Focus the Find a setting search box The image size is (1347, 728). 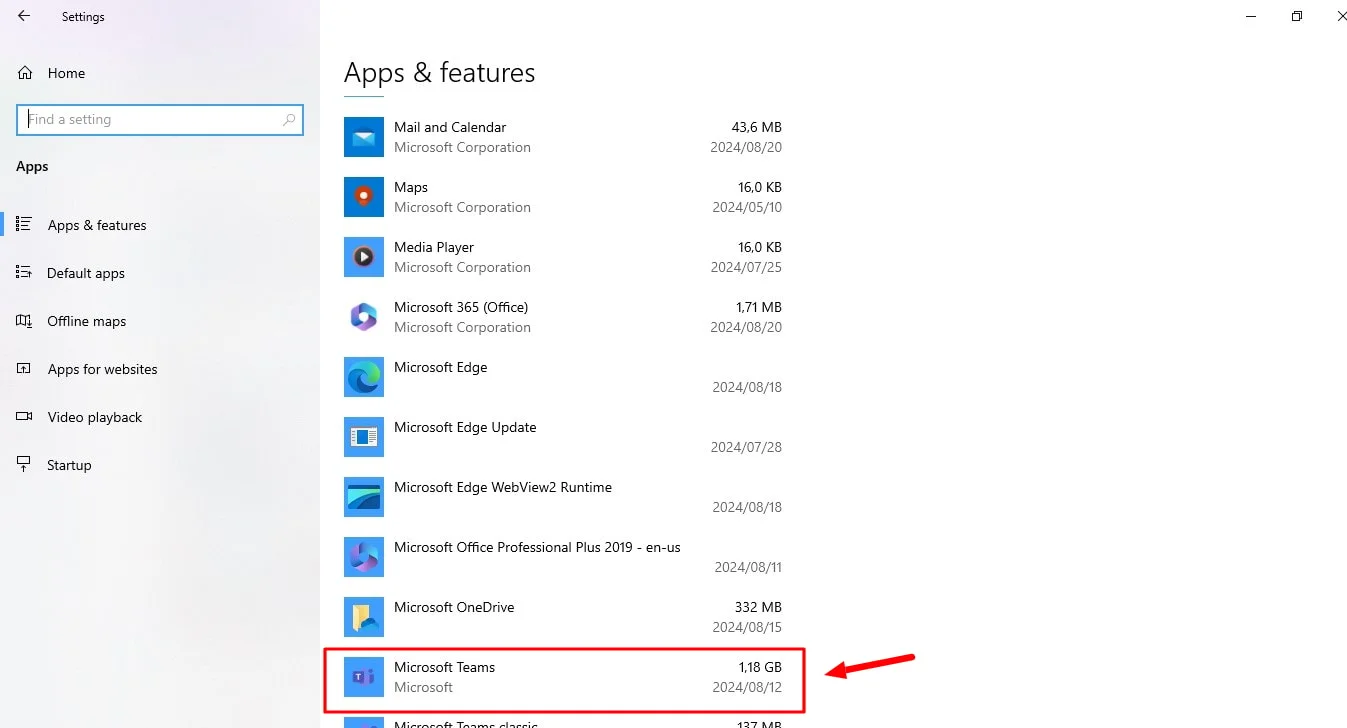(x=160, y=119)
